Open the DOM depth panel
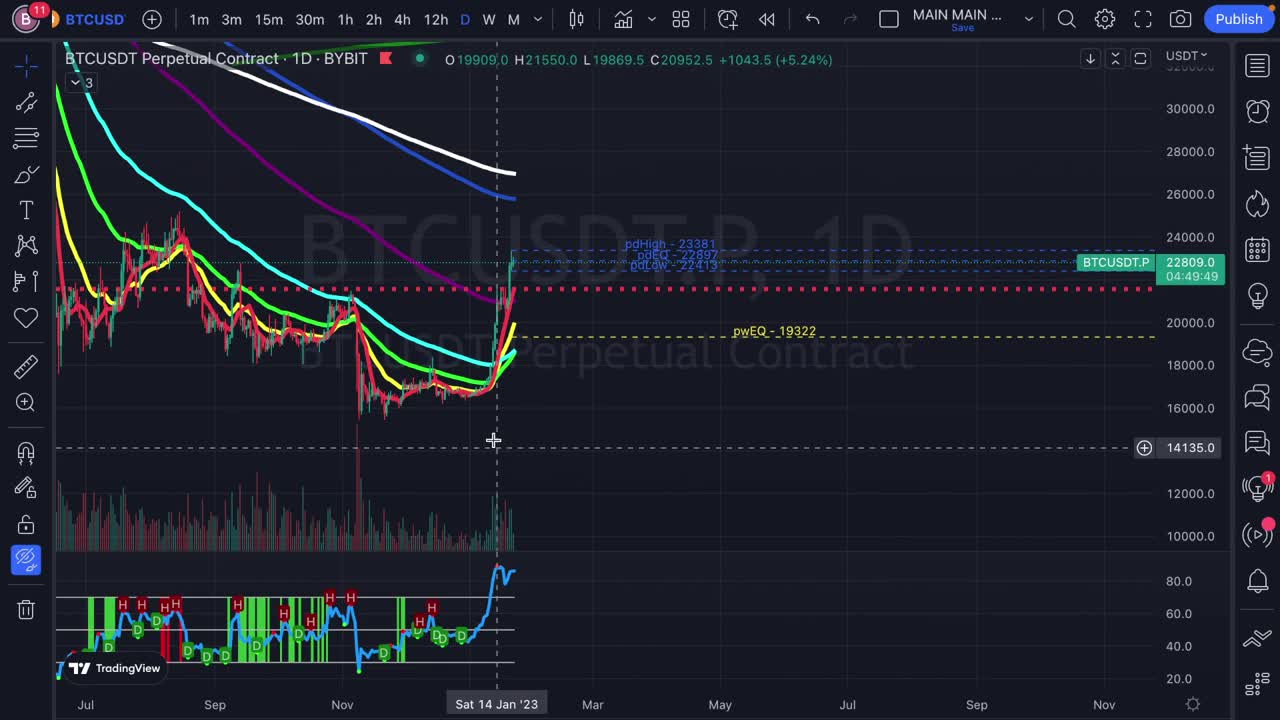1280x720 pixels. pos(1258,686)
